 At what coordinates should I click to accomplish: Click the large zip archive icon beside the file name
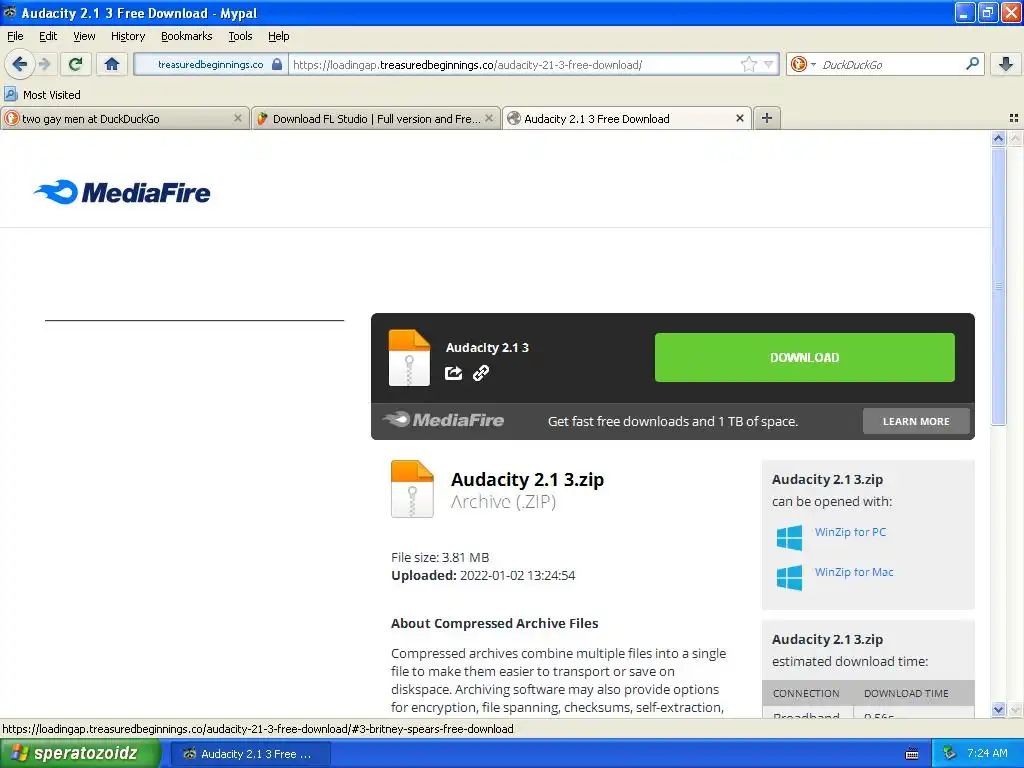click(x=412, y=489)
